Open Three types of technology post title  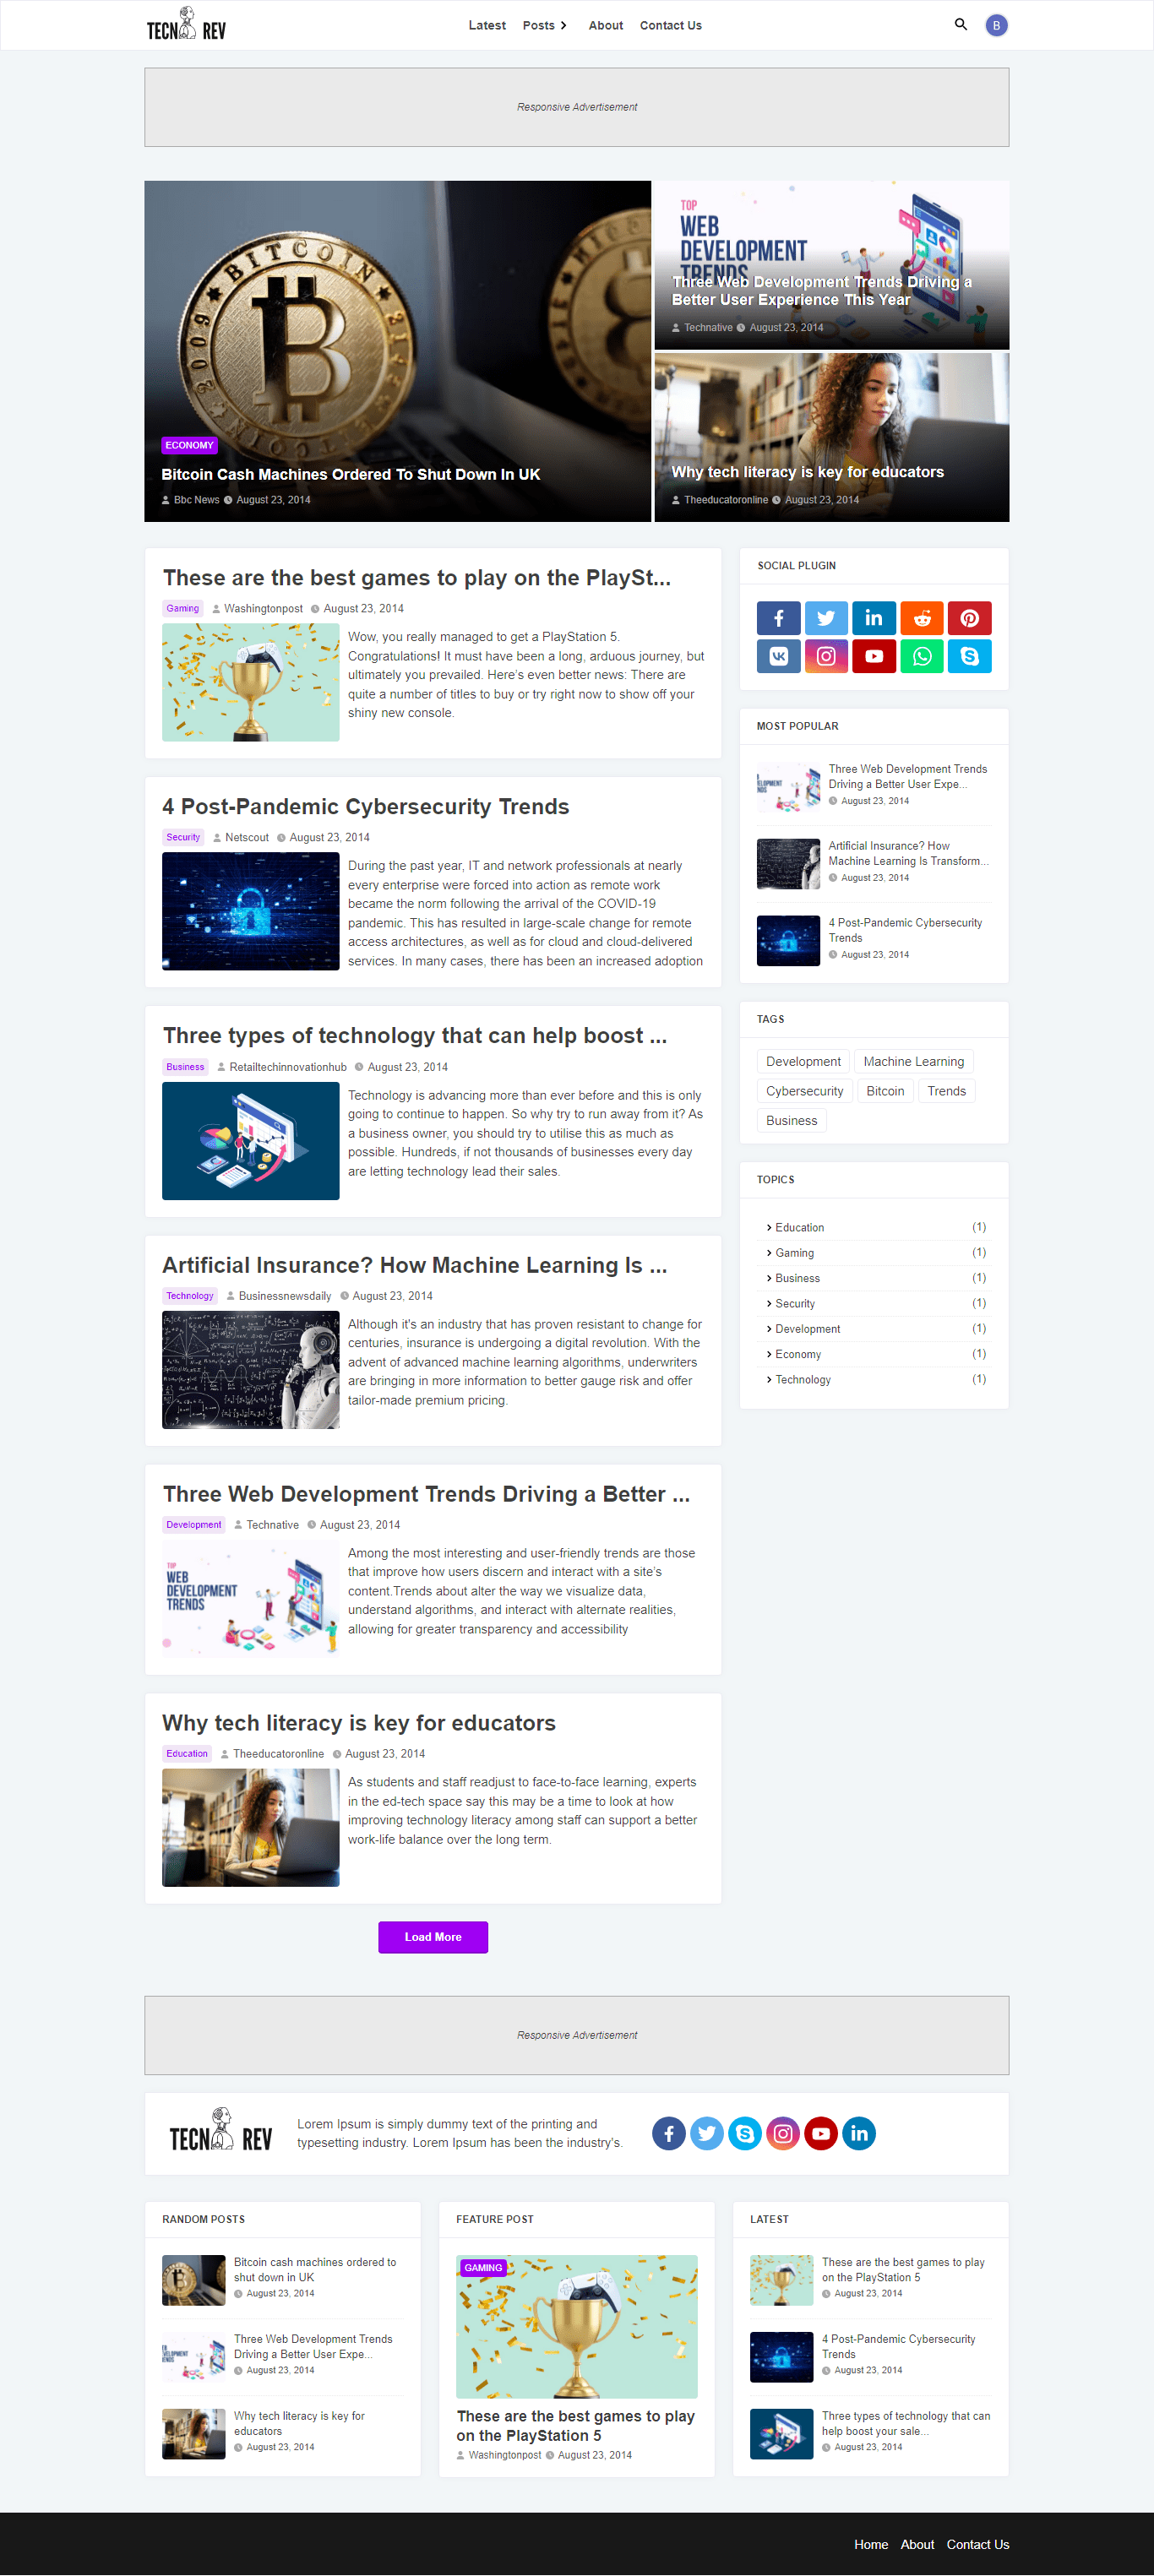[414, 1035]
